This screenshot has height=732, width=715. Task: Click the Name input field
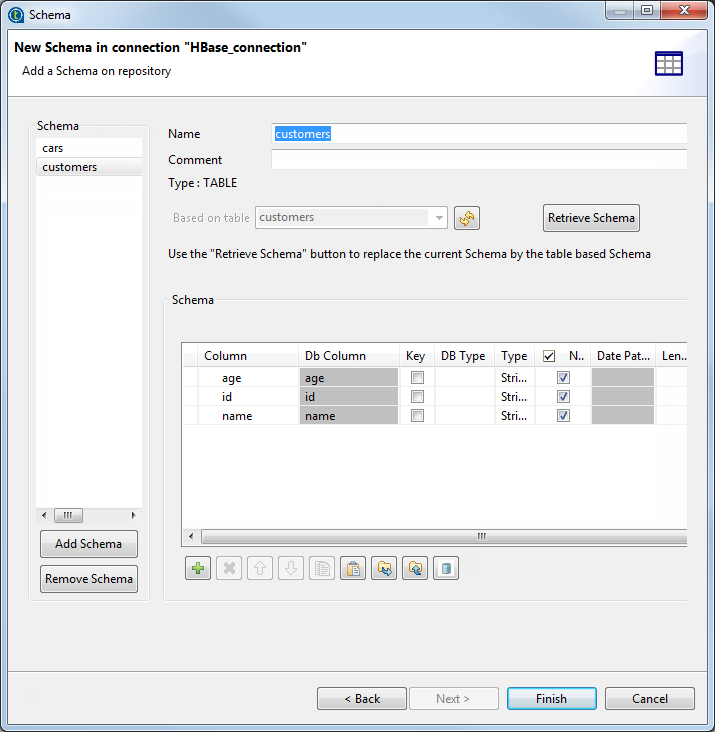tap(479, 134)
